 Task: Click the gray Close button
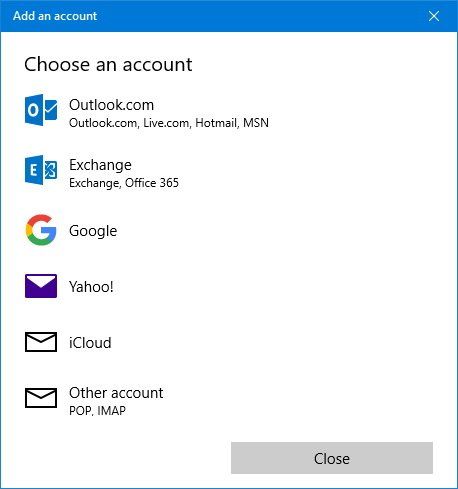point(332,458)
